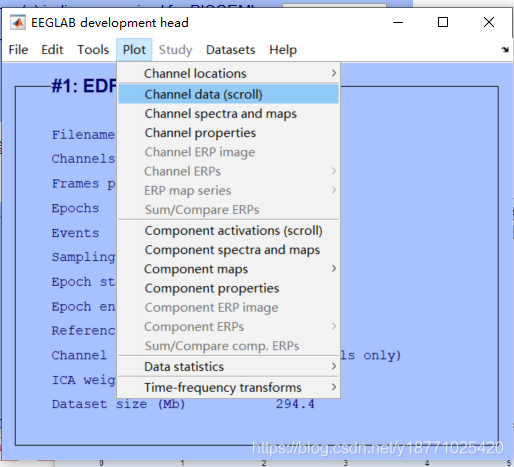Screen dimensions: 514x467
Task: Open Component properties
Action: 229,288
